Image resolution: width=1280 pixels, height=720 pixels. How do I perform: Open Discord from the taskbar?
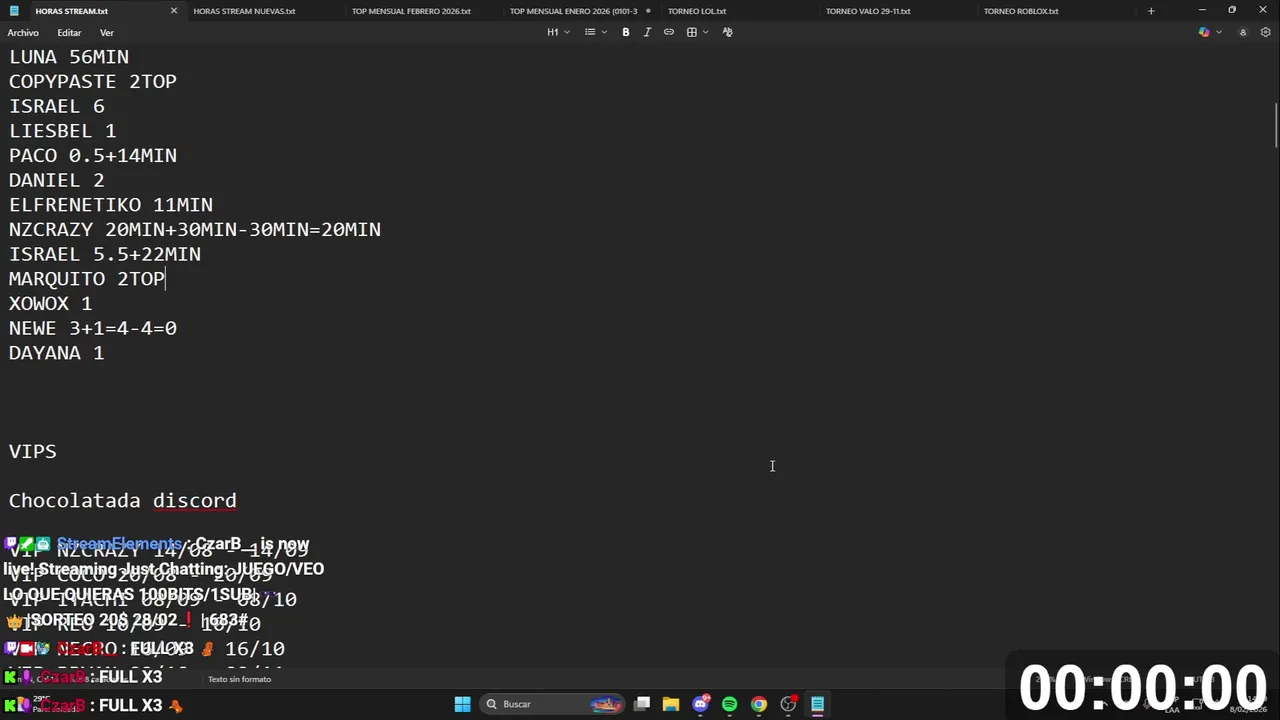point(700,704)
